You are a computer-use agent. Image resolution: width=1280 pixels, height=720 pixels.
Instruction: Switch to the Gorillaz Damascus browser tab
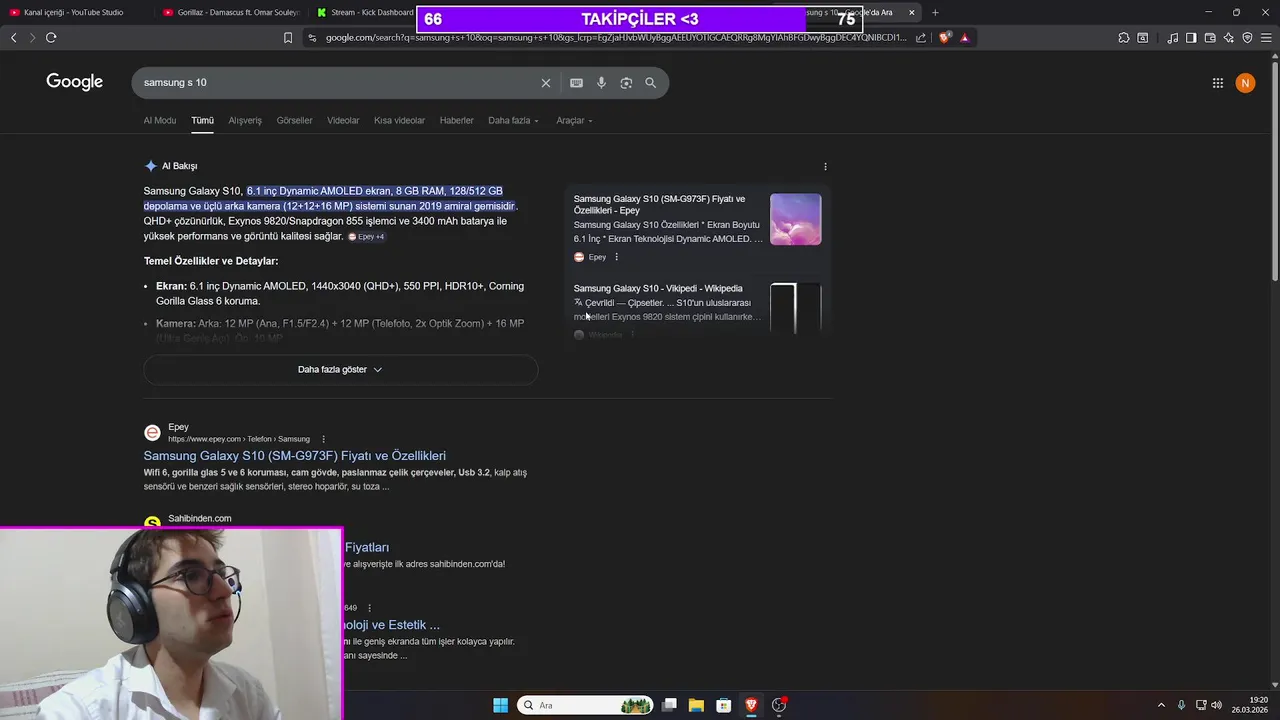pyautogui.click(x=231, y=13)
